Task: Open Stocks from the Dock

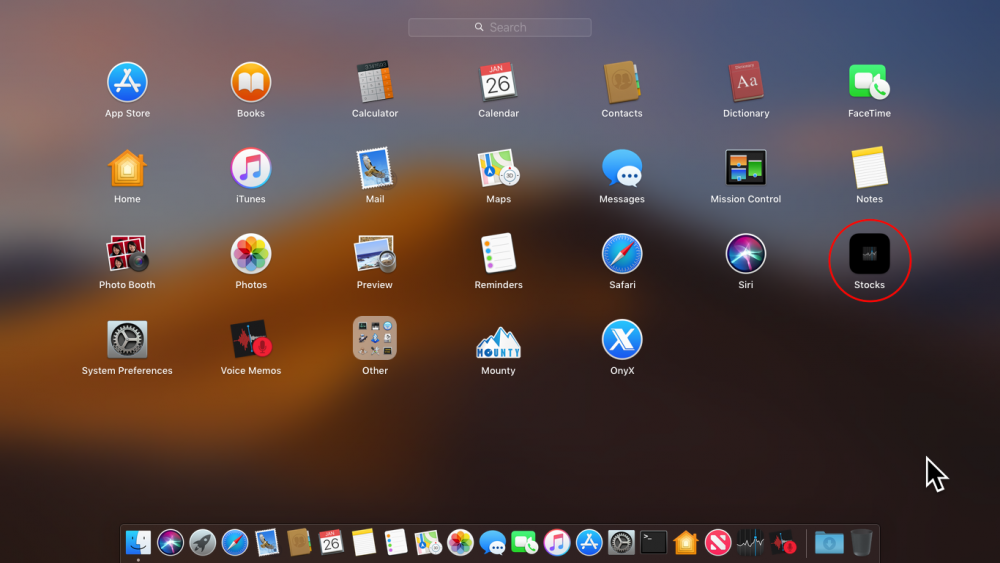Action: point(750,543)
